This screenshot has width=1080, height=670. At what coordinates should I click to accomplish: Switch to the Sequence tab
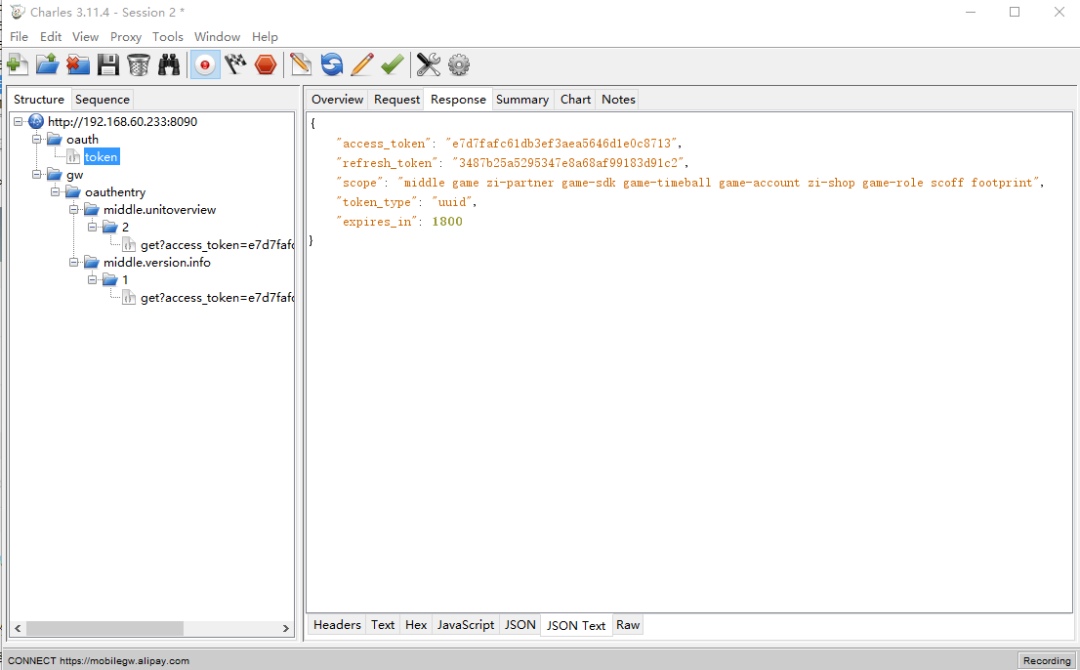[102, 99]
